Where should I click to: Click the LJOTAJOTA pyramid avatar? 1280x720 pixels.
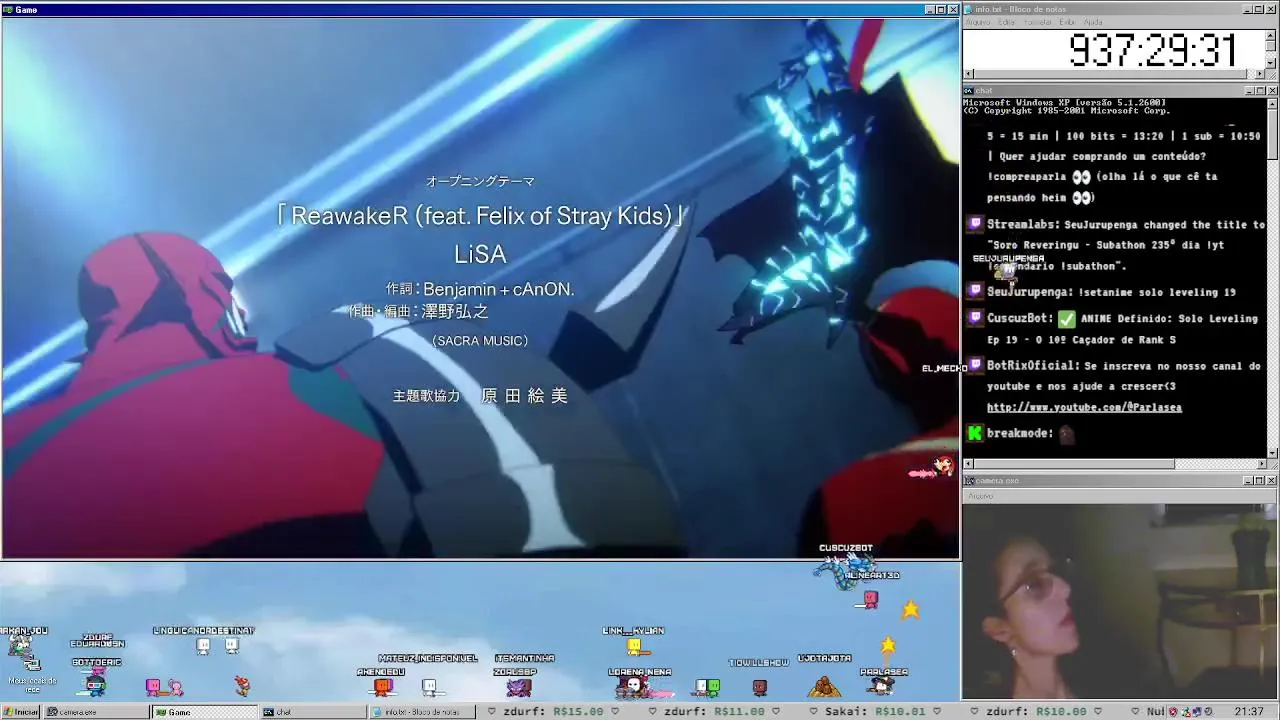824,685
